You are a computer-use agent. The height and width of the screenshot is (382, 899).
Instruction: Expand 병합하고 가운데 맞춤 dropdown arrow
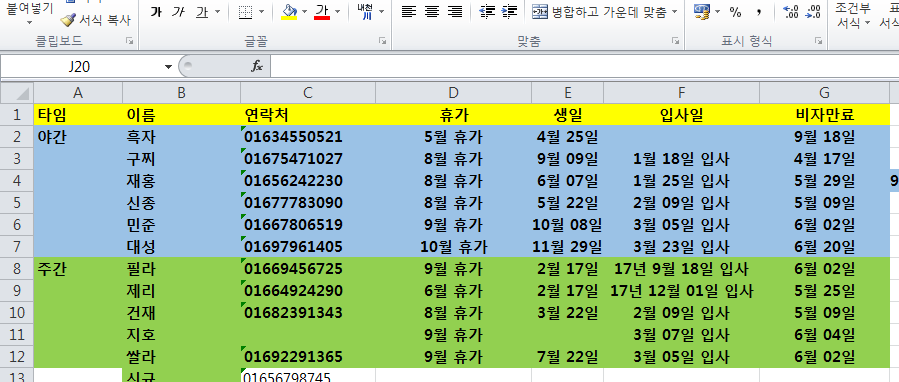[674, 11]
